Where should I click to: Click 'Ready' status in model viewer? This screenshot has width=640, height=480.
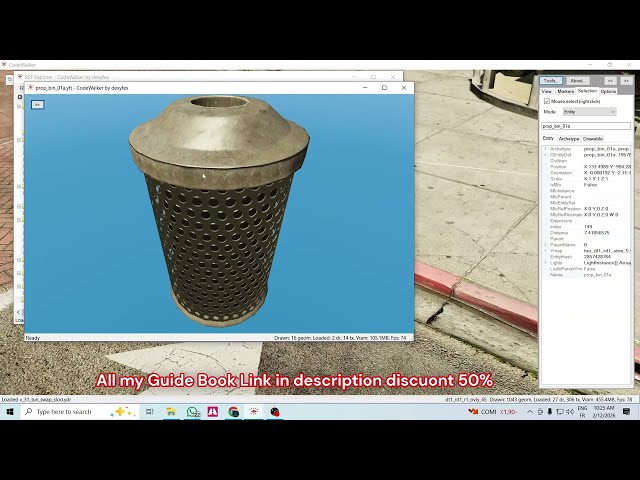[x=33, y=338]
